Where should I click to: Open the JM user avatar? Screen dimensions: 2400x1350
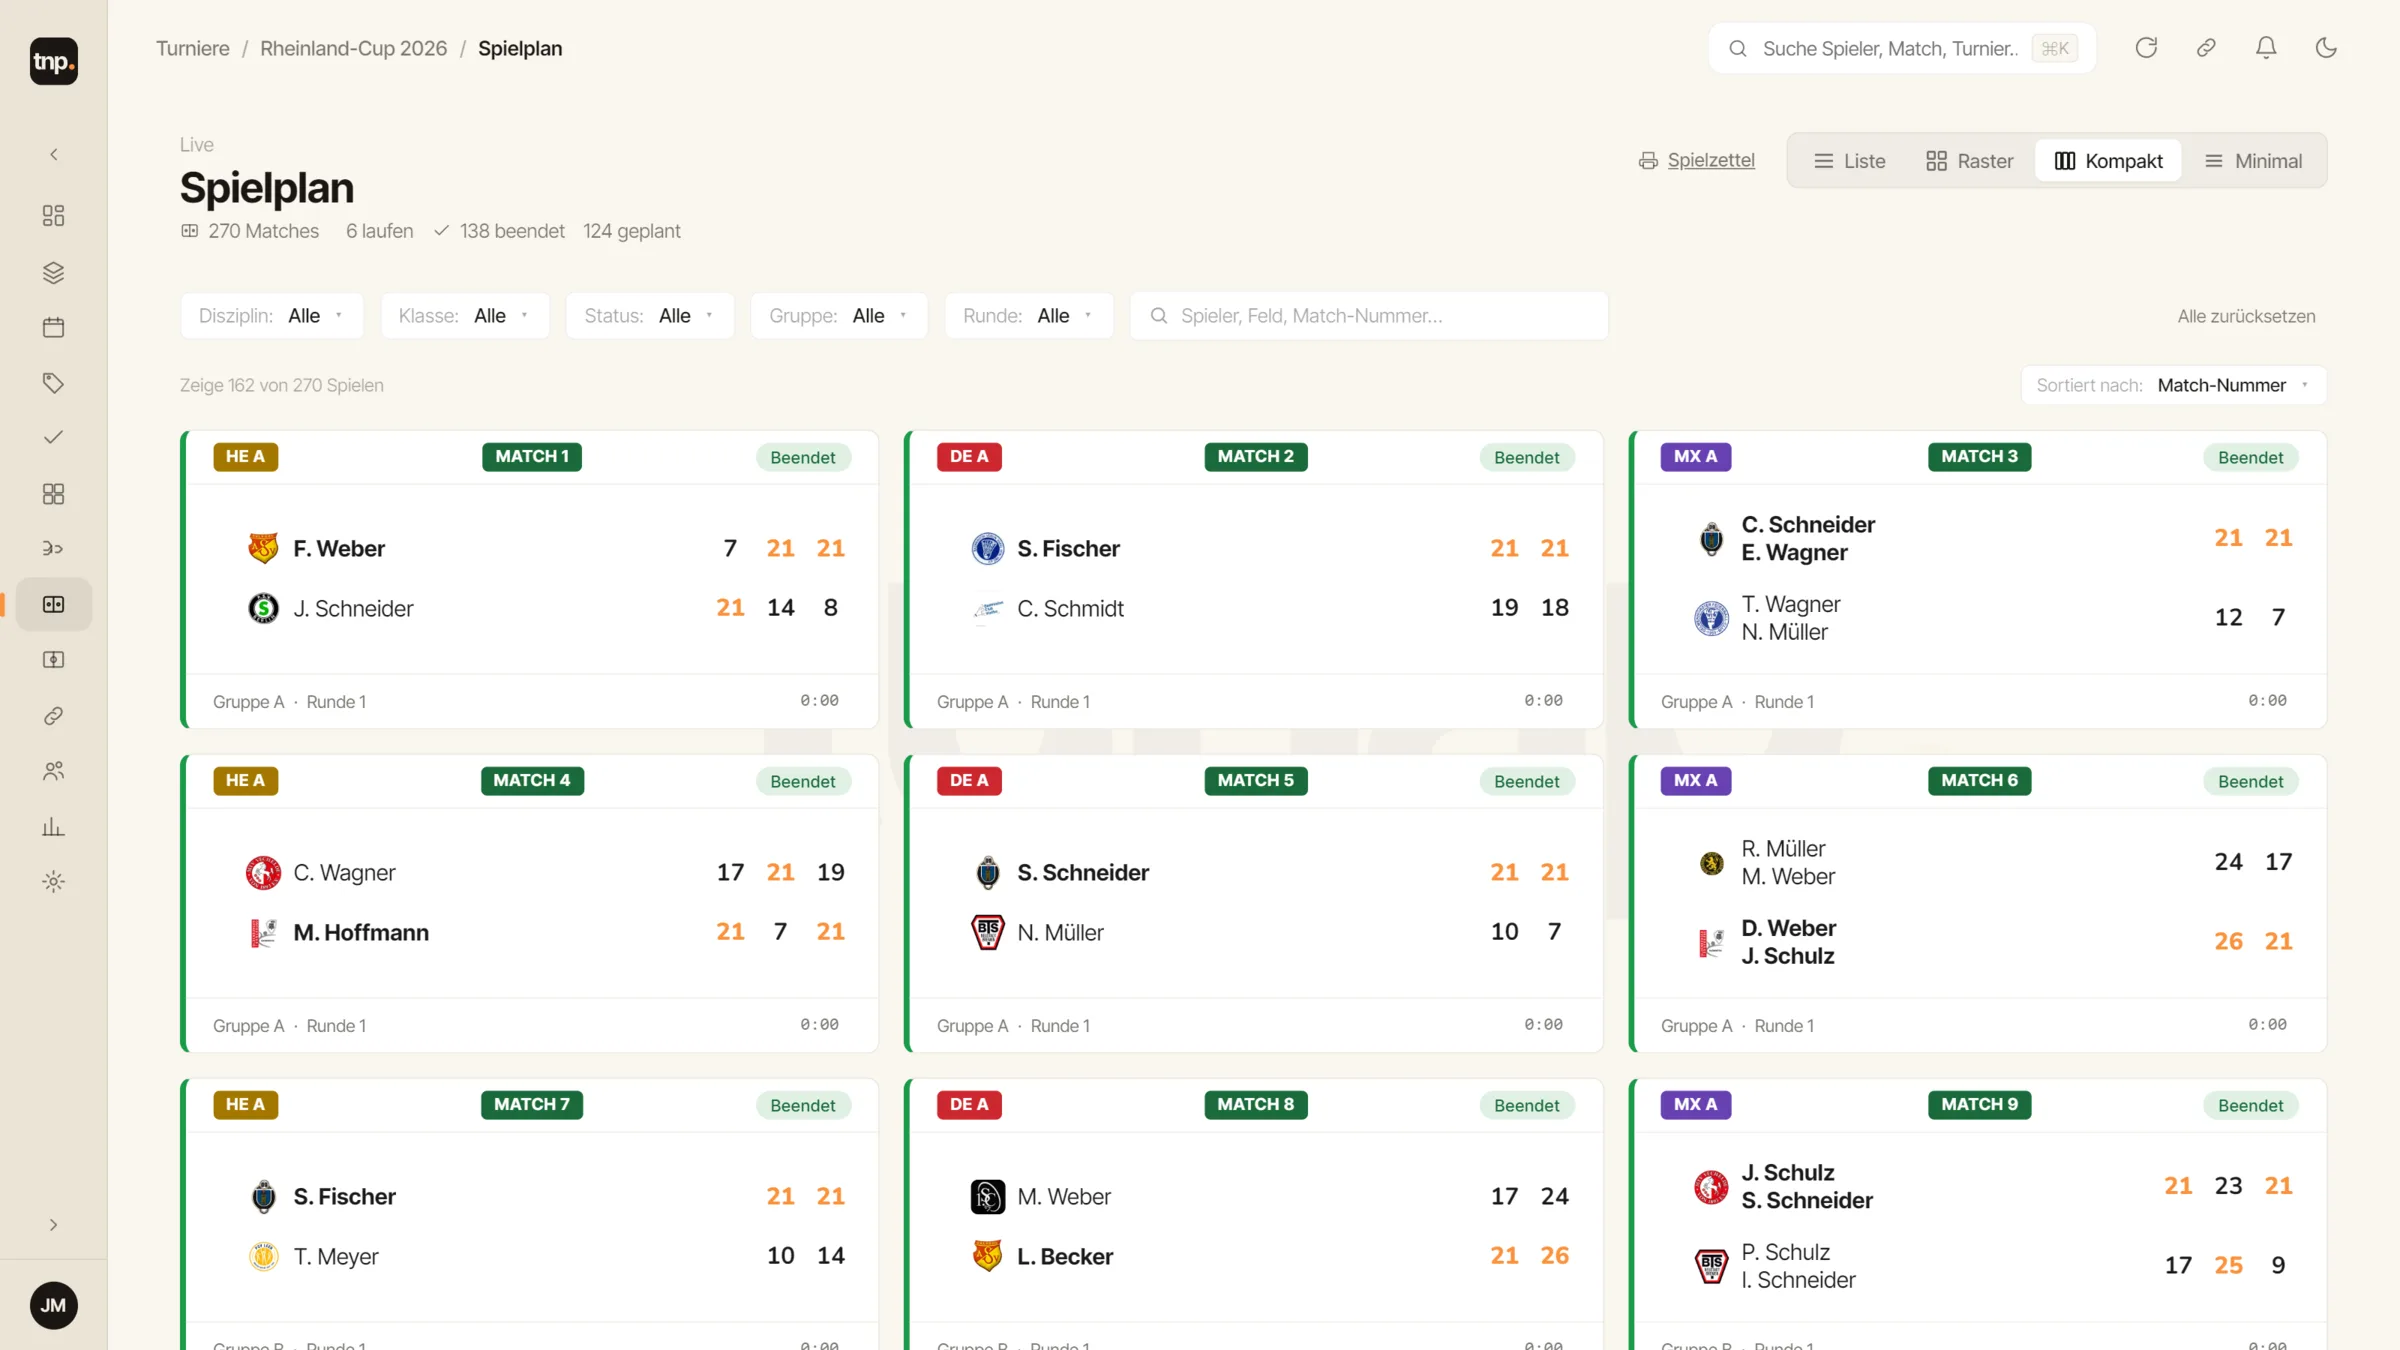tap(54, 1305)
